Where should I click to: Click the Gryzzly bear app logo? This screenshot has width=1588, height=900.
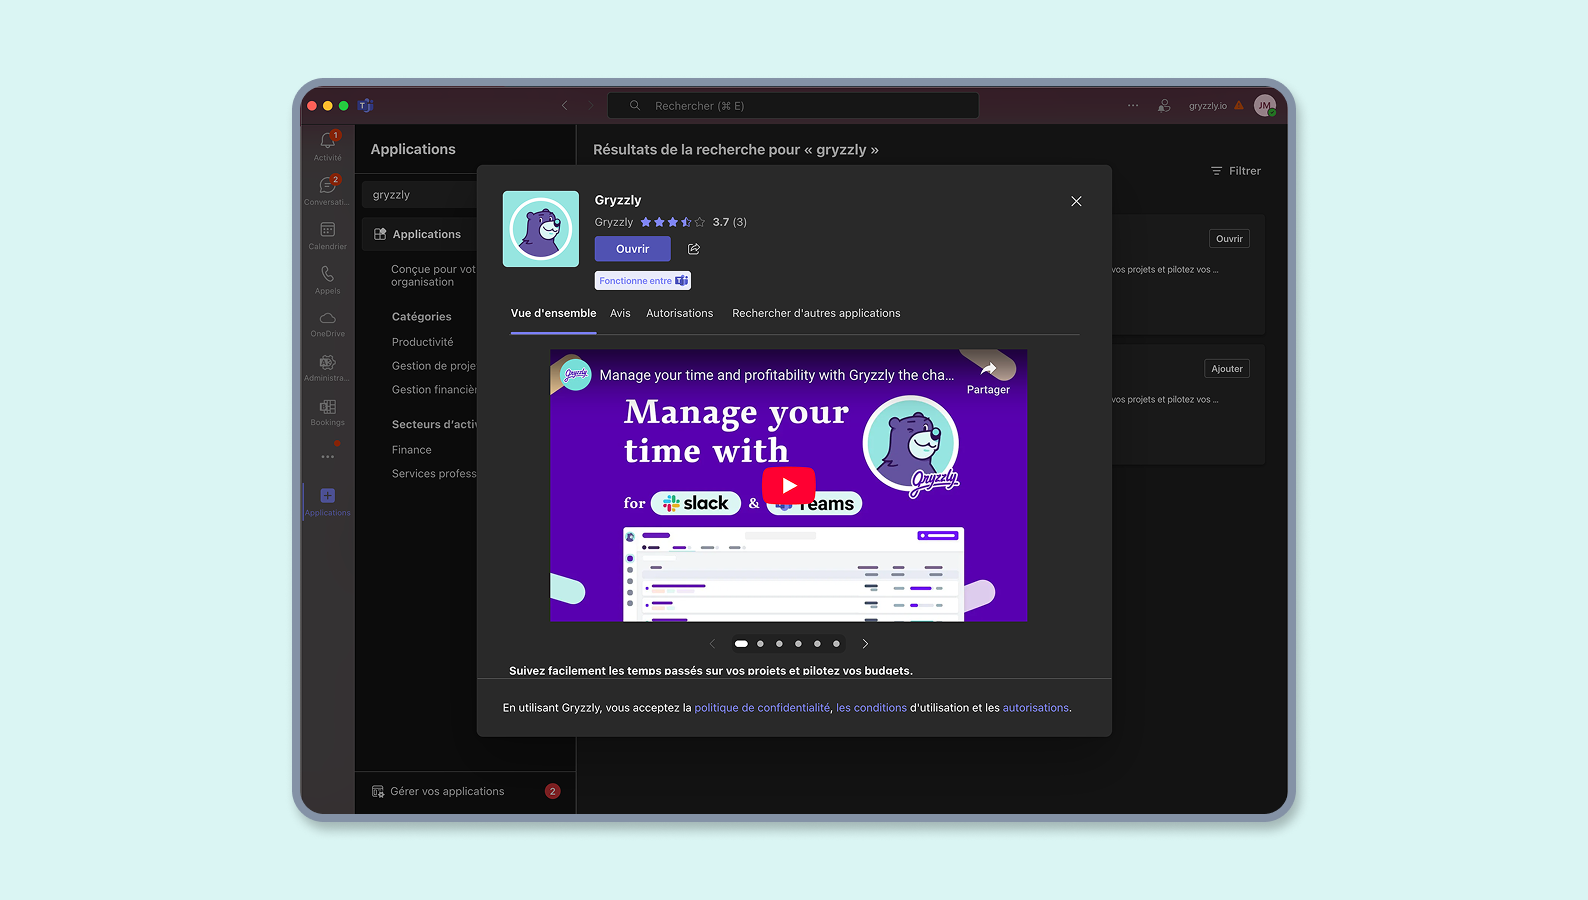(540, 229)
